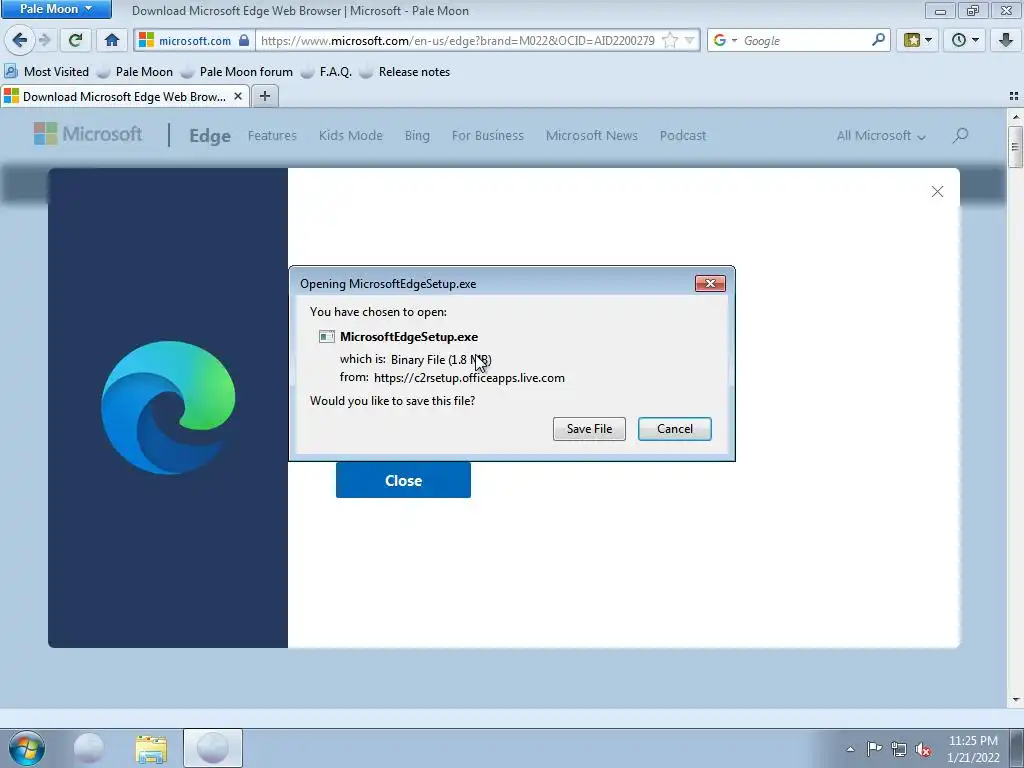Open the home page icon
Image resolution: width=1024 pixels, height=768 pixels.
tap(112, 40)
